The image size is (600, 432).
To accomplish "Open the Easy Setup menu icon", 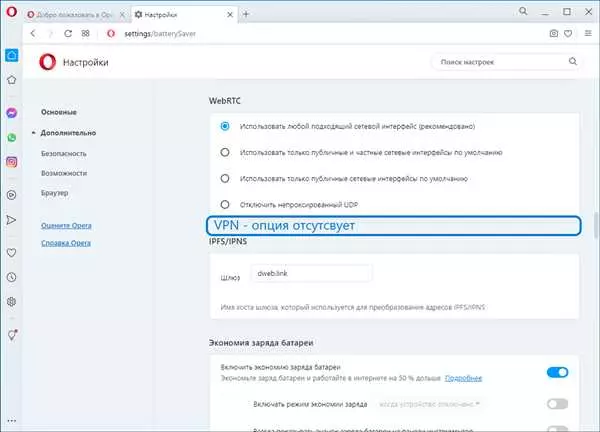I will pyautogui.click(x=588, y=33).
